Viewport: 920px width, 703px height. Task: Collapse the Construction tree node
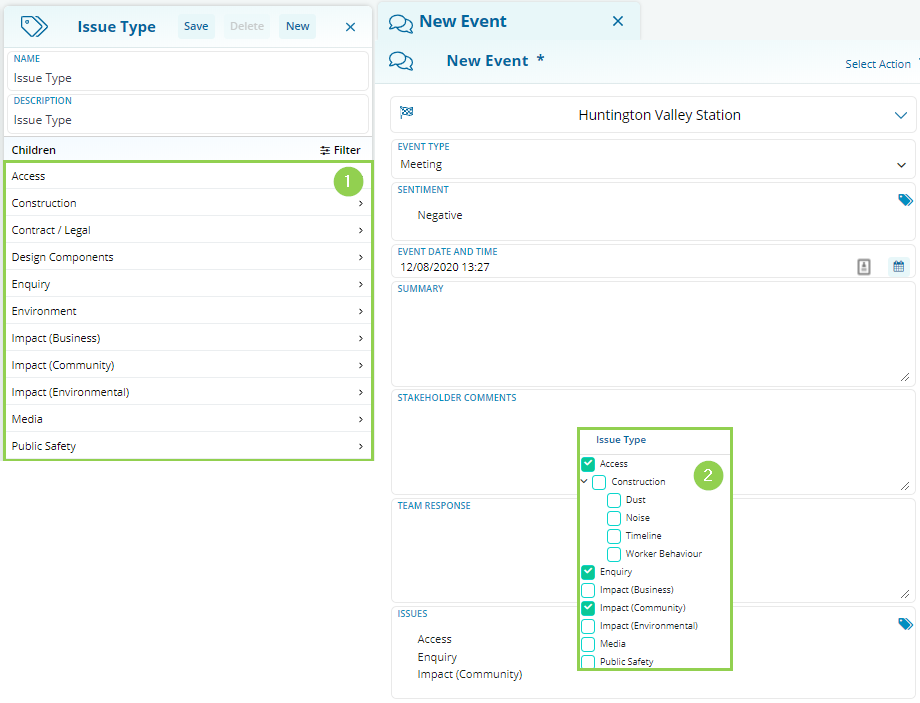584,481
